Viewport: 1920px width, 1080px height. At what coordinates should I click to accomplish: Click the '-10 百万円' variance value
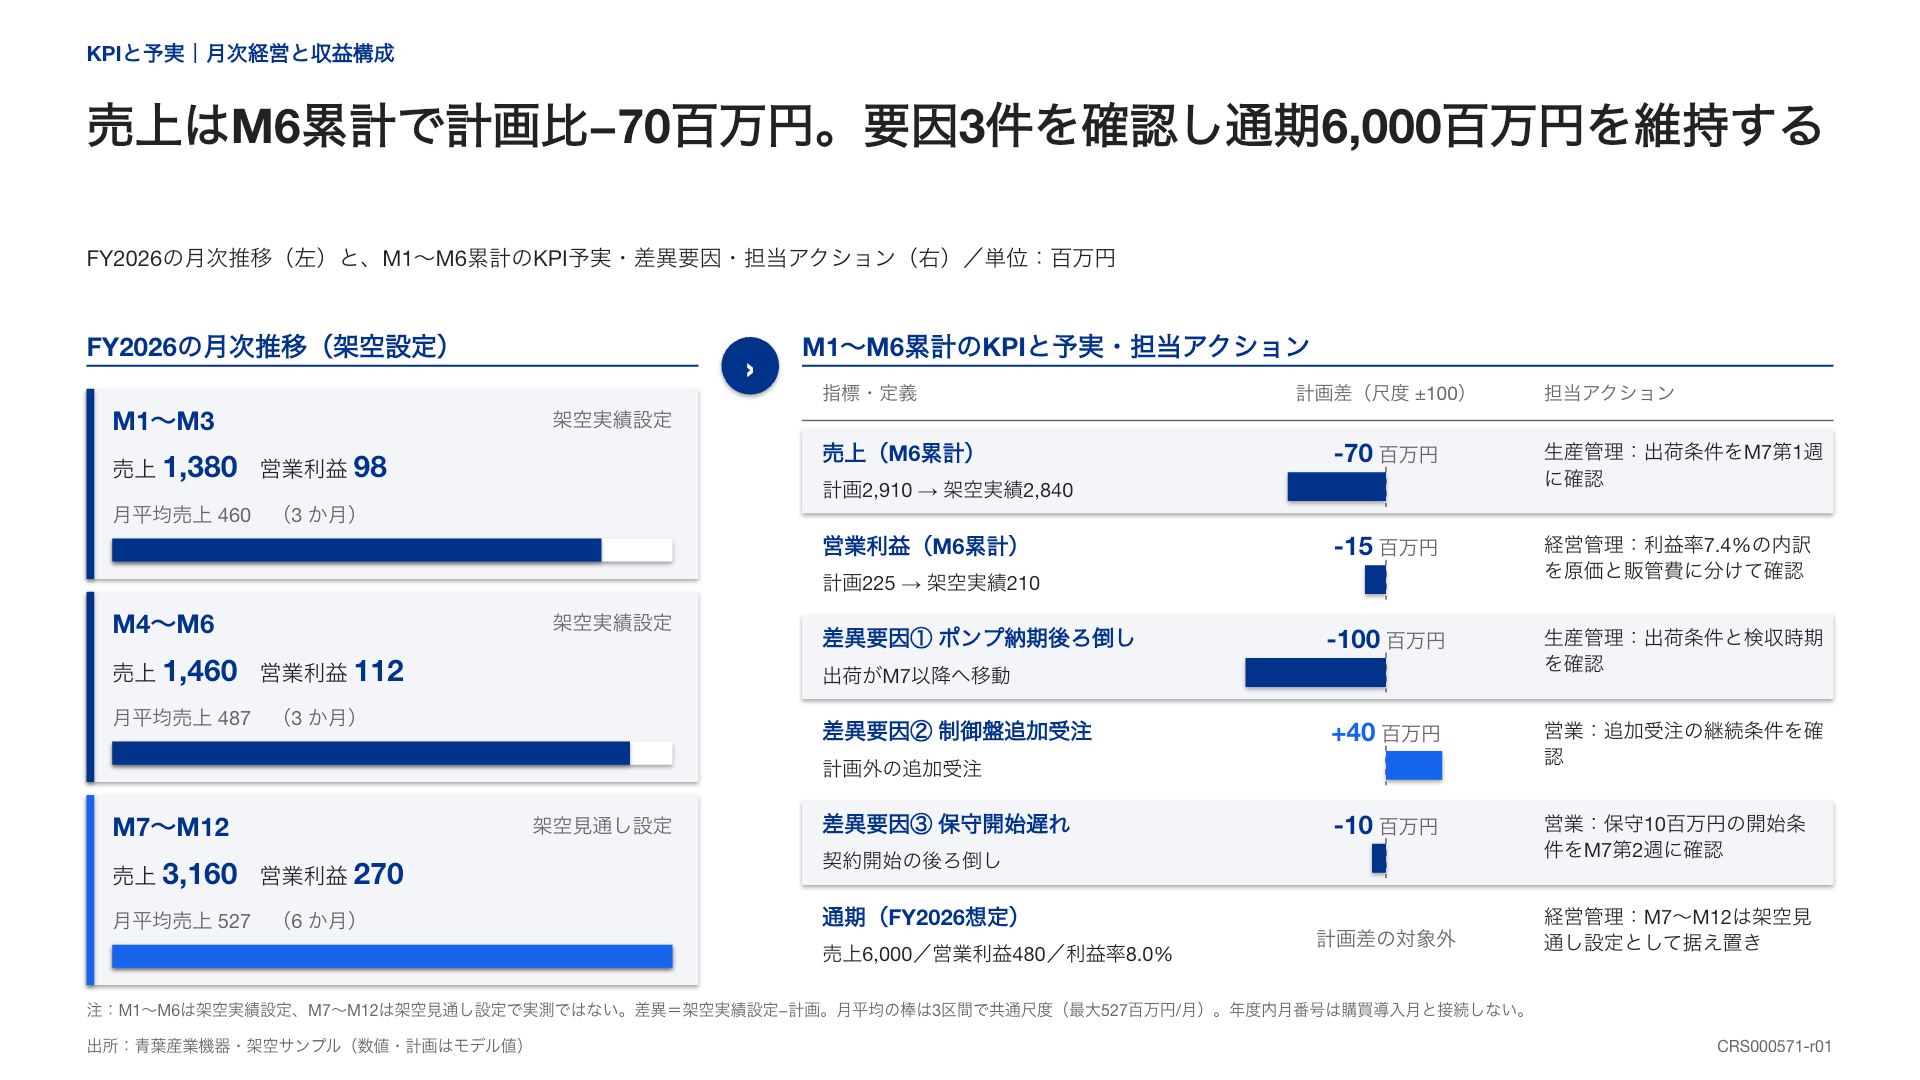click(x=1385, y=826)
